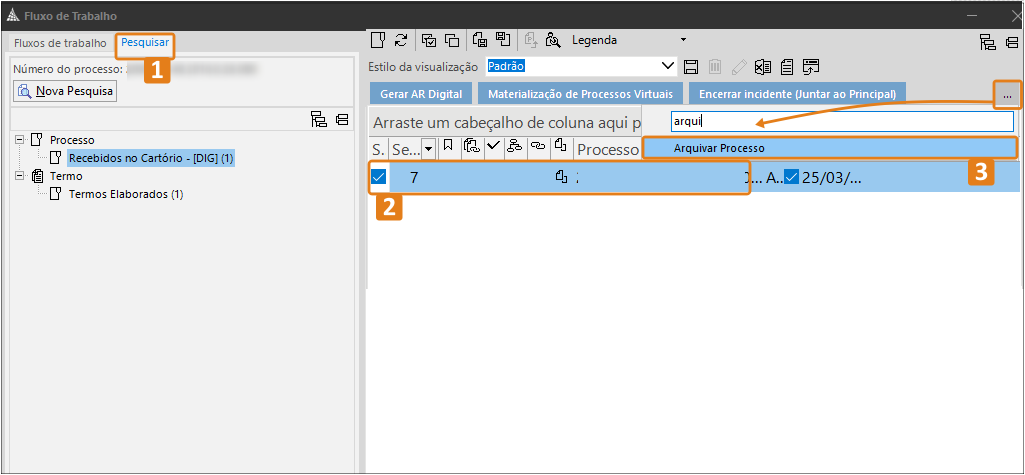Open the Estilo da visualização dropdown
Viewport: 1025px width, 475px height.
(669, 67)
